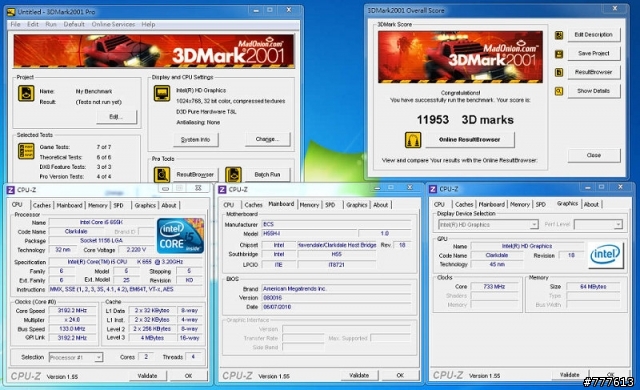Click the display monitor icon in Display settings

tap(162, 93)
